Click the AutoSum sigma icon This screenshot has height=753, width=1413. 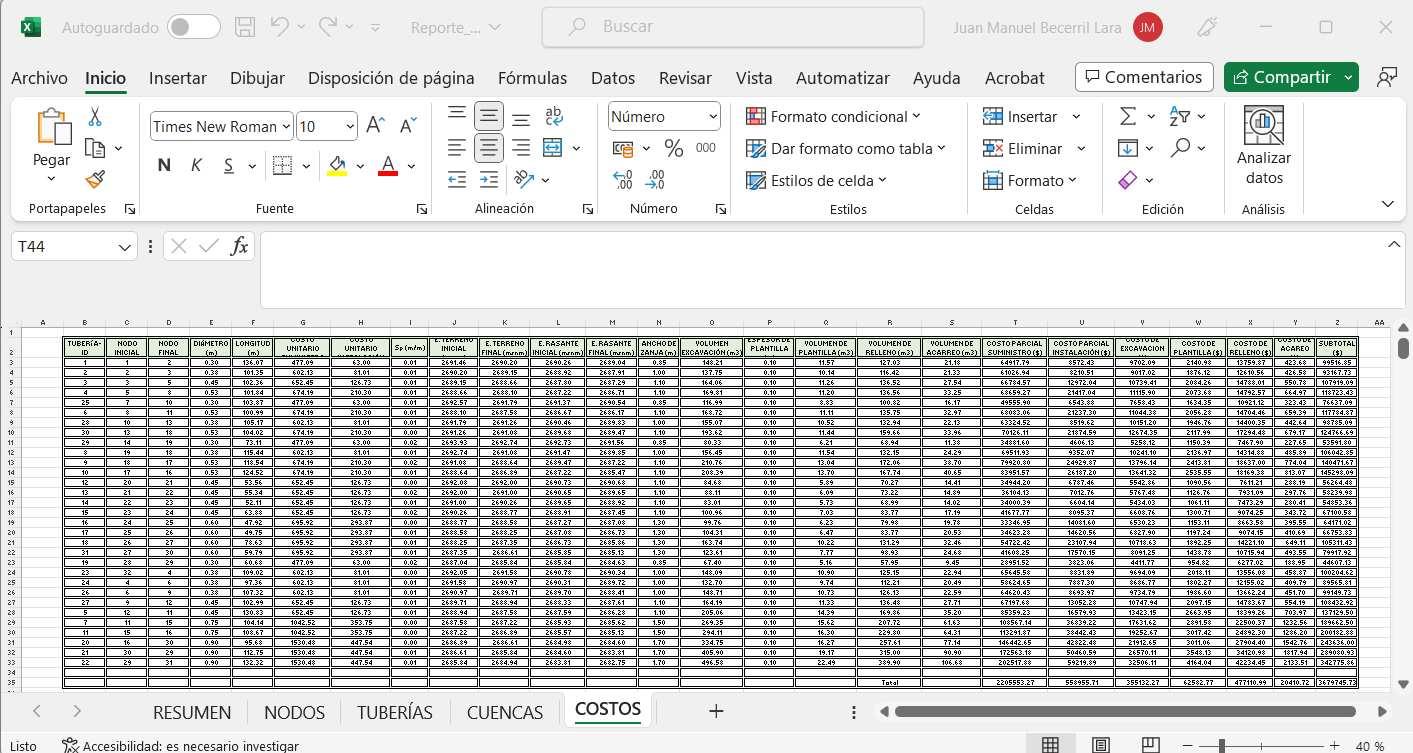pyautogui.click(x=1128, y=117)
